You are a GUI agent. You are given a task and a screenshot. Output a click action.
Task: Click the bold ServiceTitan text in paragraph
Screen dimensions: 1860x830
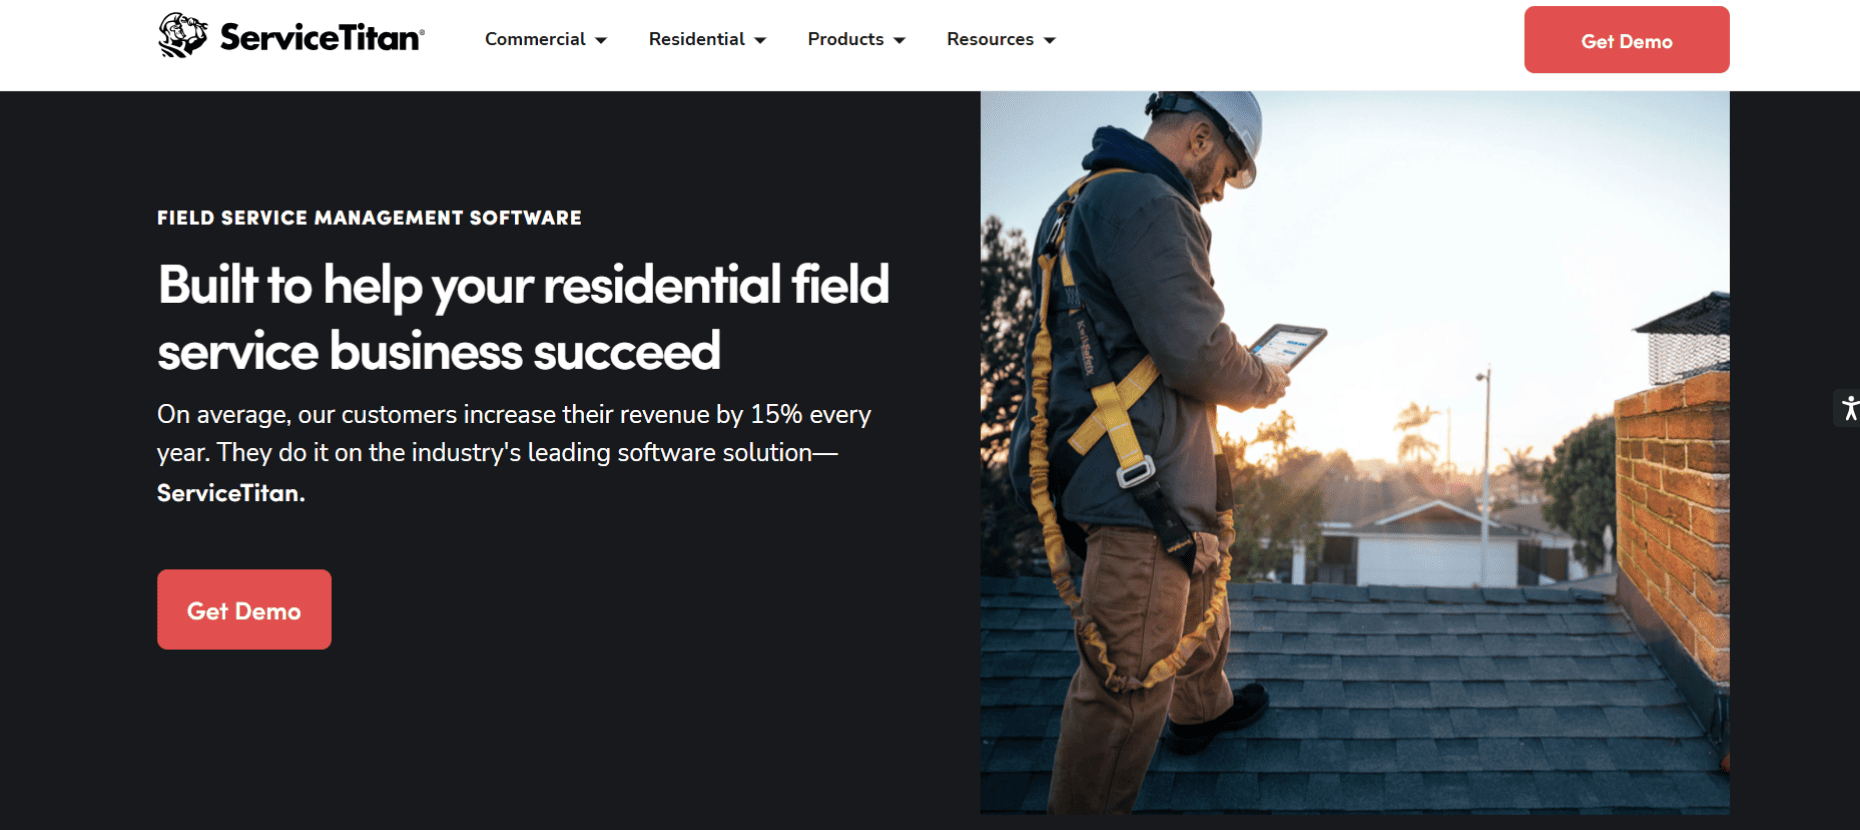pos(231,493)
